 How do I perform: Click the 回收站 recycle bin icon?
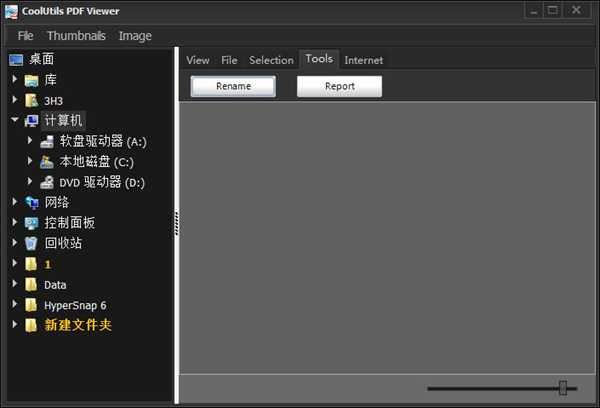point(31,243)
